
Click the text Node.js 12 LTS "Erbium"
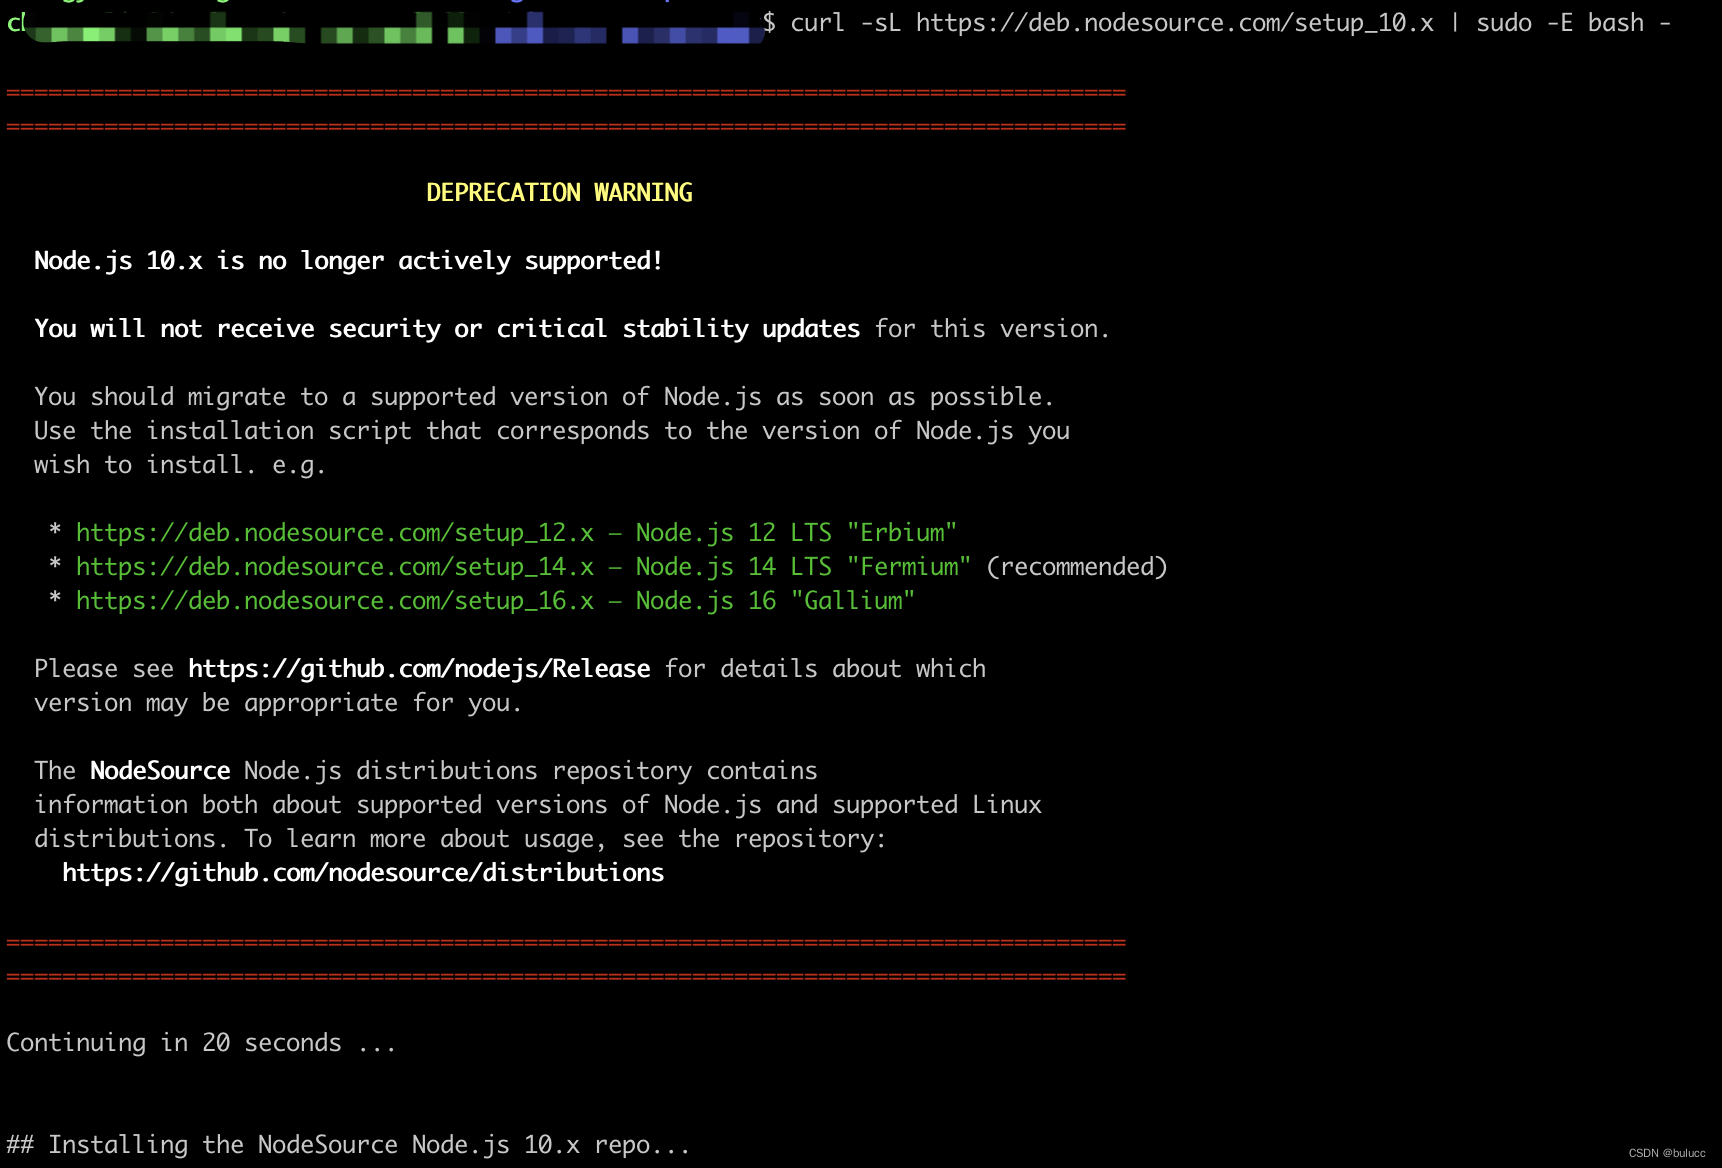point(797,533)
